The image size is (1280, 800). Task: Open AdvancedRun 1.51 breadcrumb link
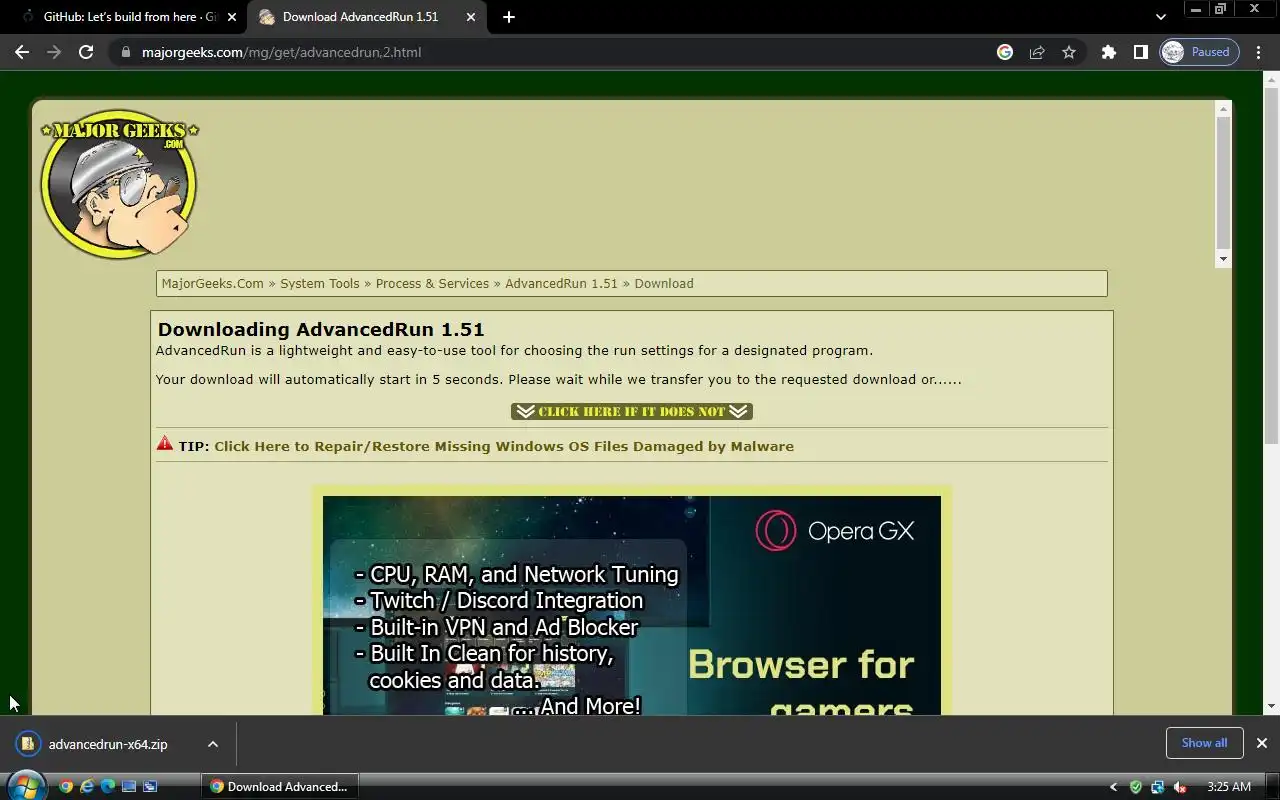[x=561, y=283]
